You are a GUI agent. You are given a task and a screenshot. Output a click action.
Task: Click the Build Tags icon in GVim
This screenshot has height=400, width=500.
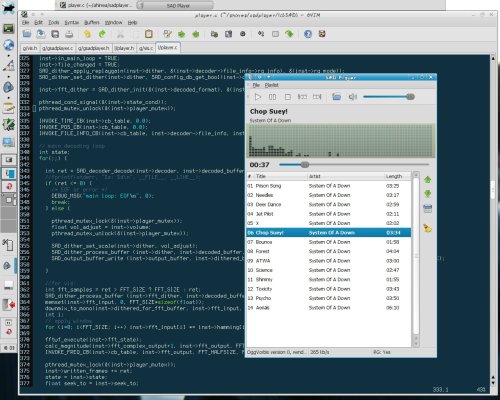point(275,34)
